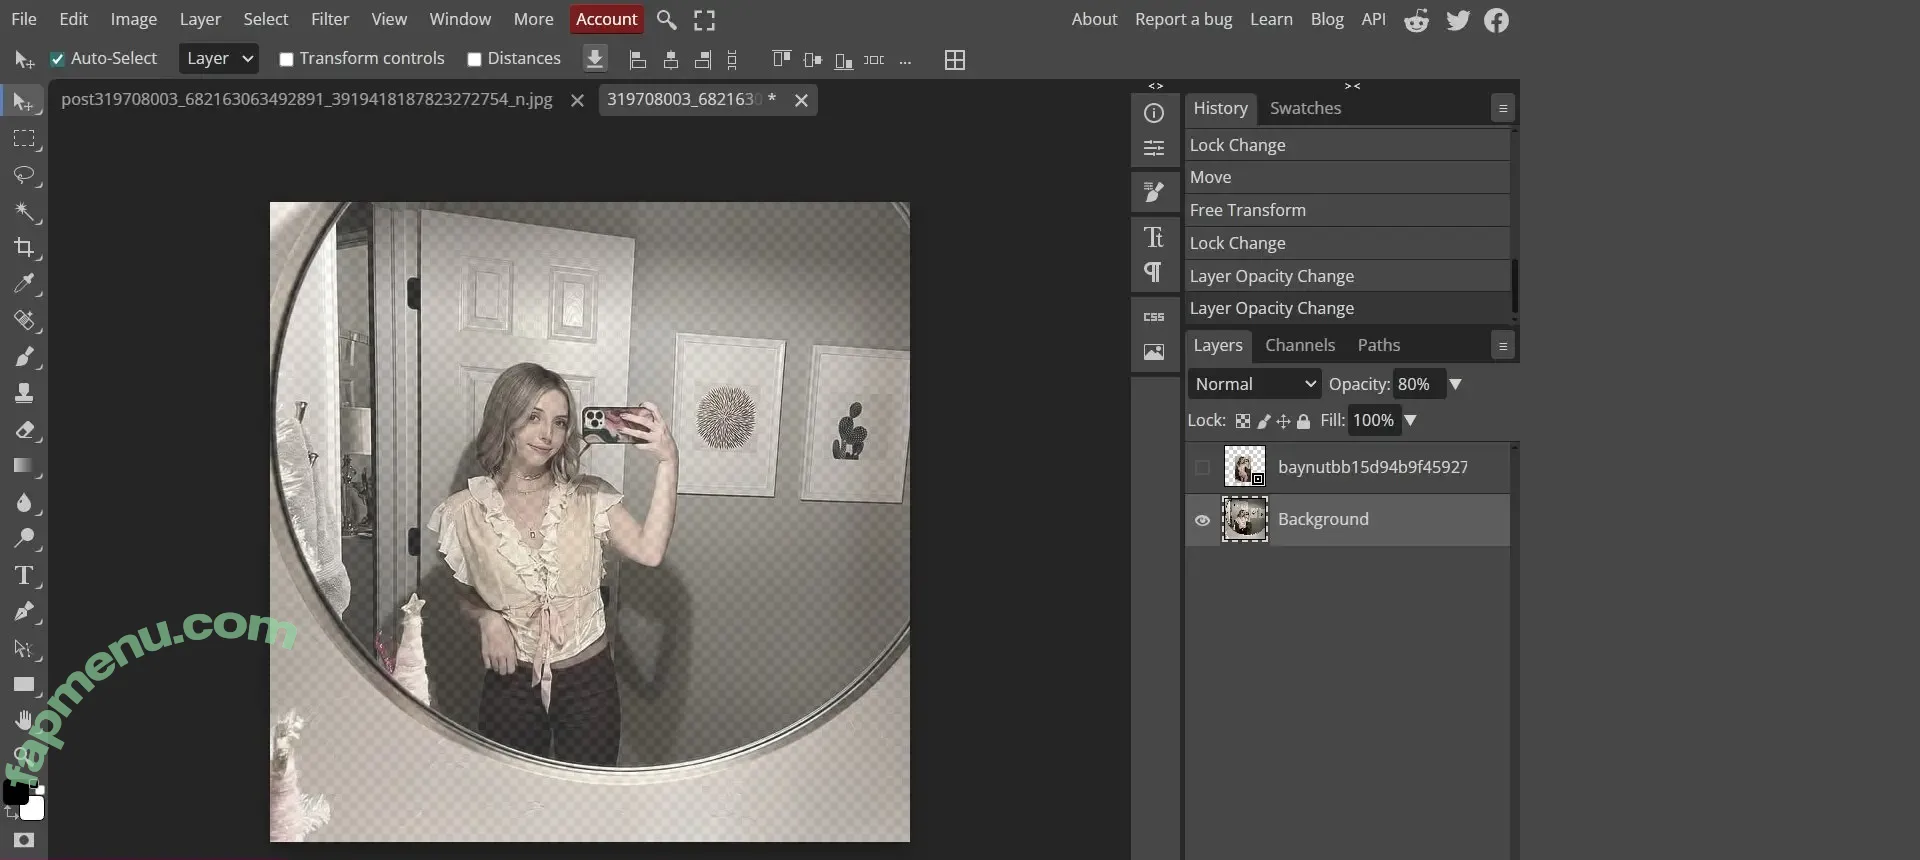This screenshot has height=860, width=1920.
Task: Select the Crop tool
Action: point(24,247)
